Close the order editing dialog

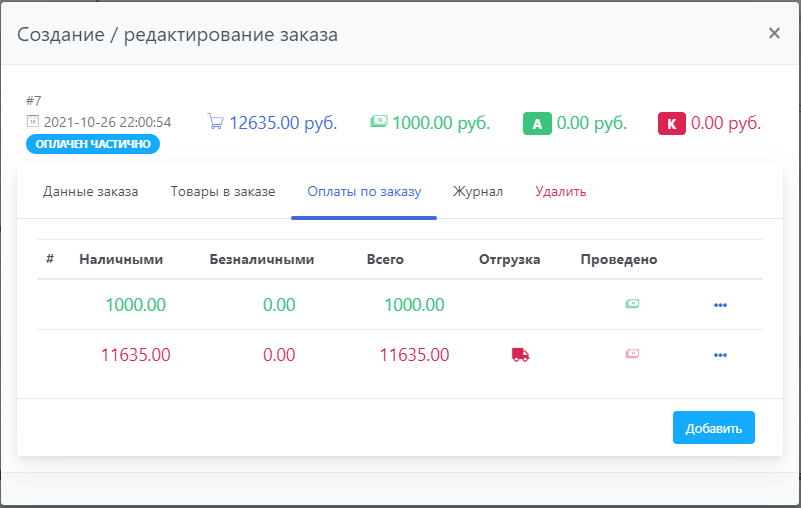(774, 33)
